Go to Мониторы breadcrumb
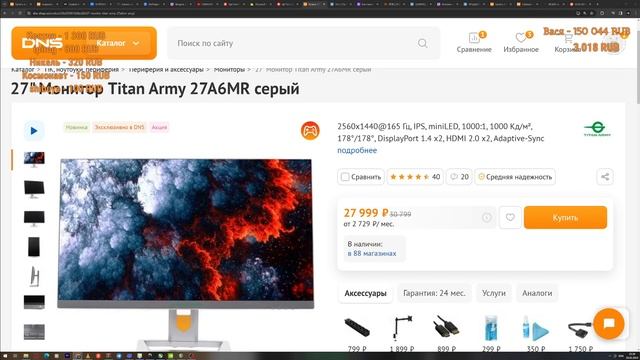640x360 pixels. (229, 69)
